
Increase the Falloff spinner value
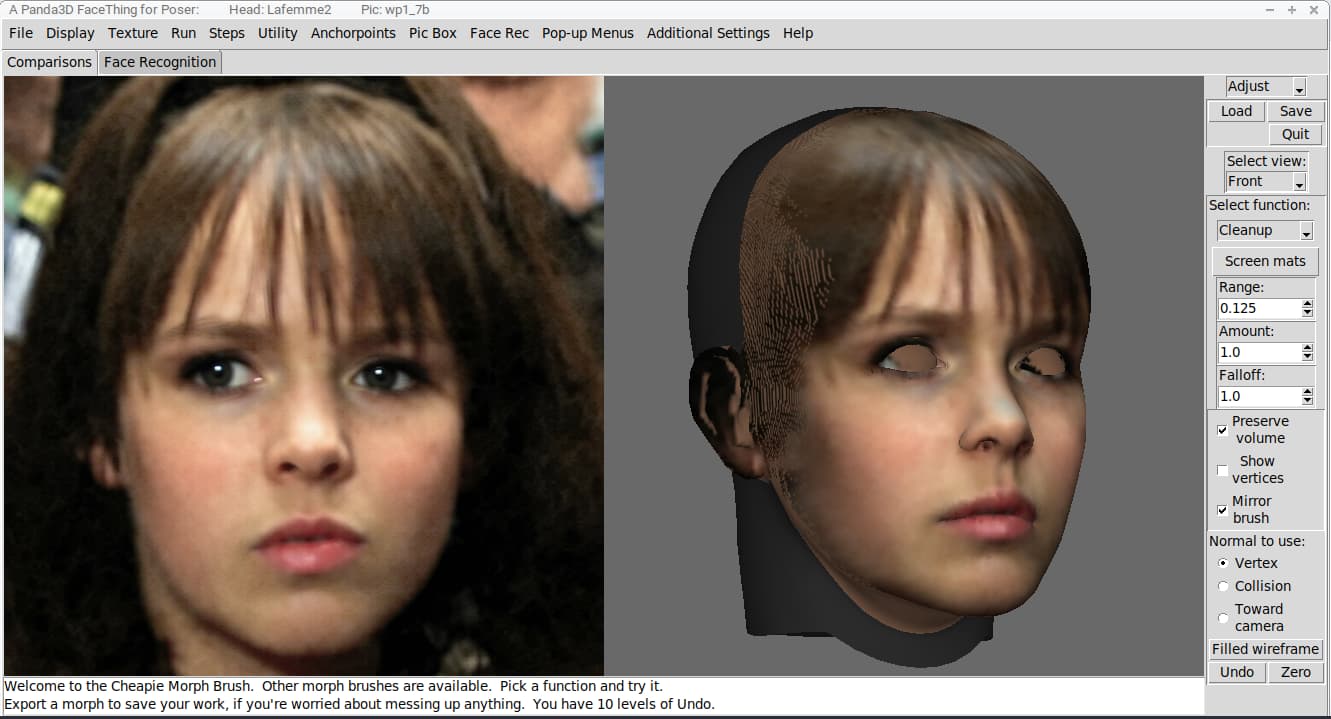coord(1307,392)
